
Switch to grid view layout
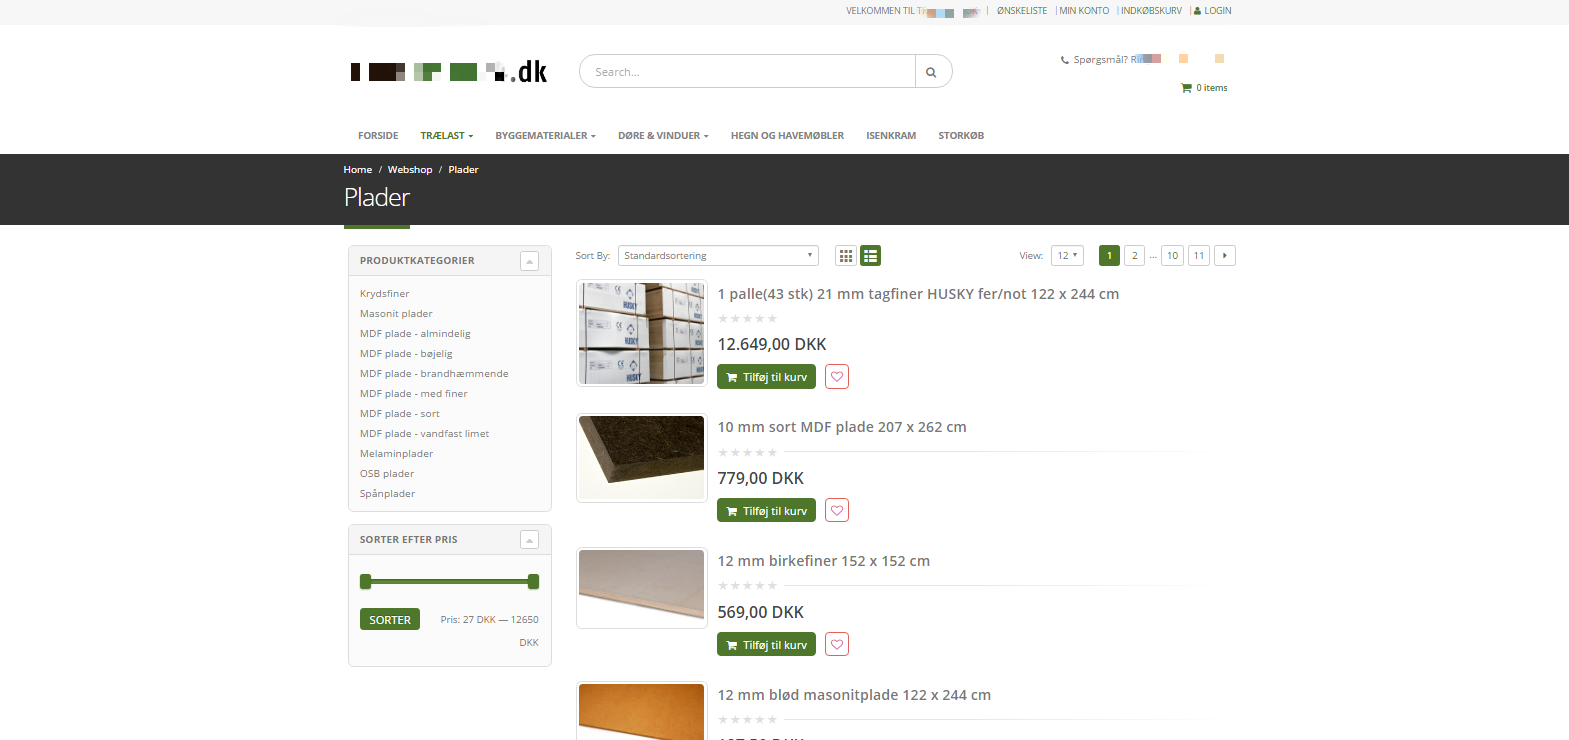846,256
